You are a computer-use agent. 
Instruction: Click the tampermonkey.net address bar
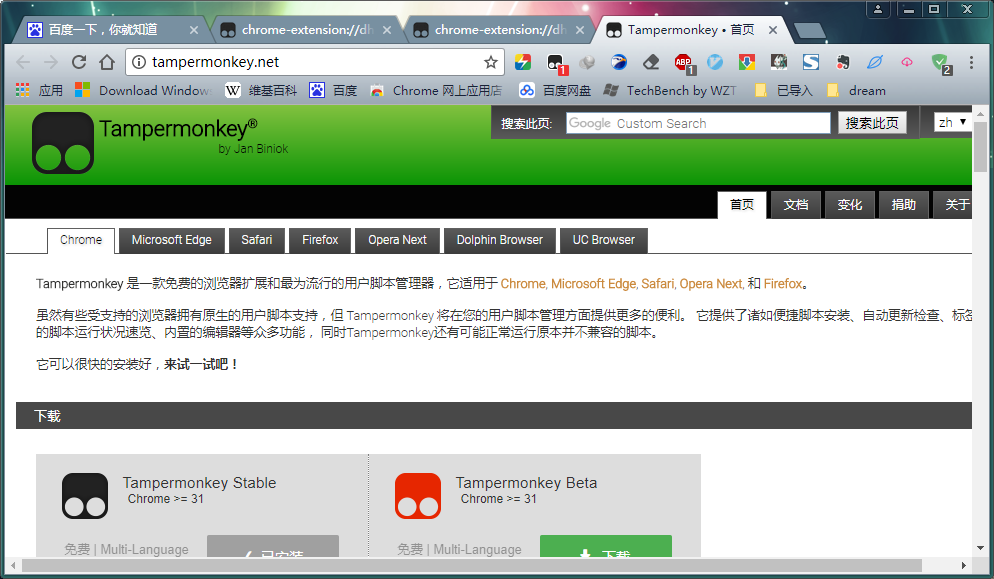314,62
